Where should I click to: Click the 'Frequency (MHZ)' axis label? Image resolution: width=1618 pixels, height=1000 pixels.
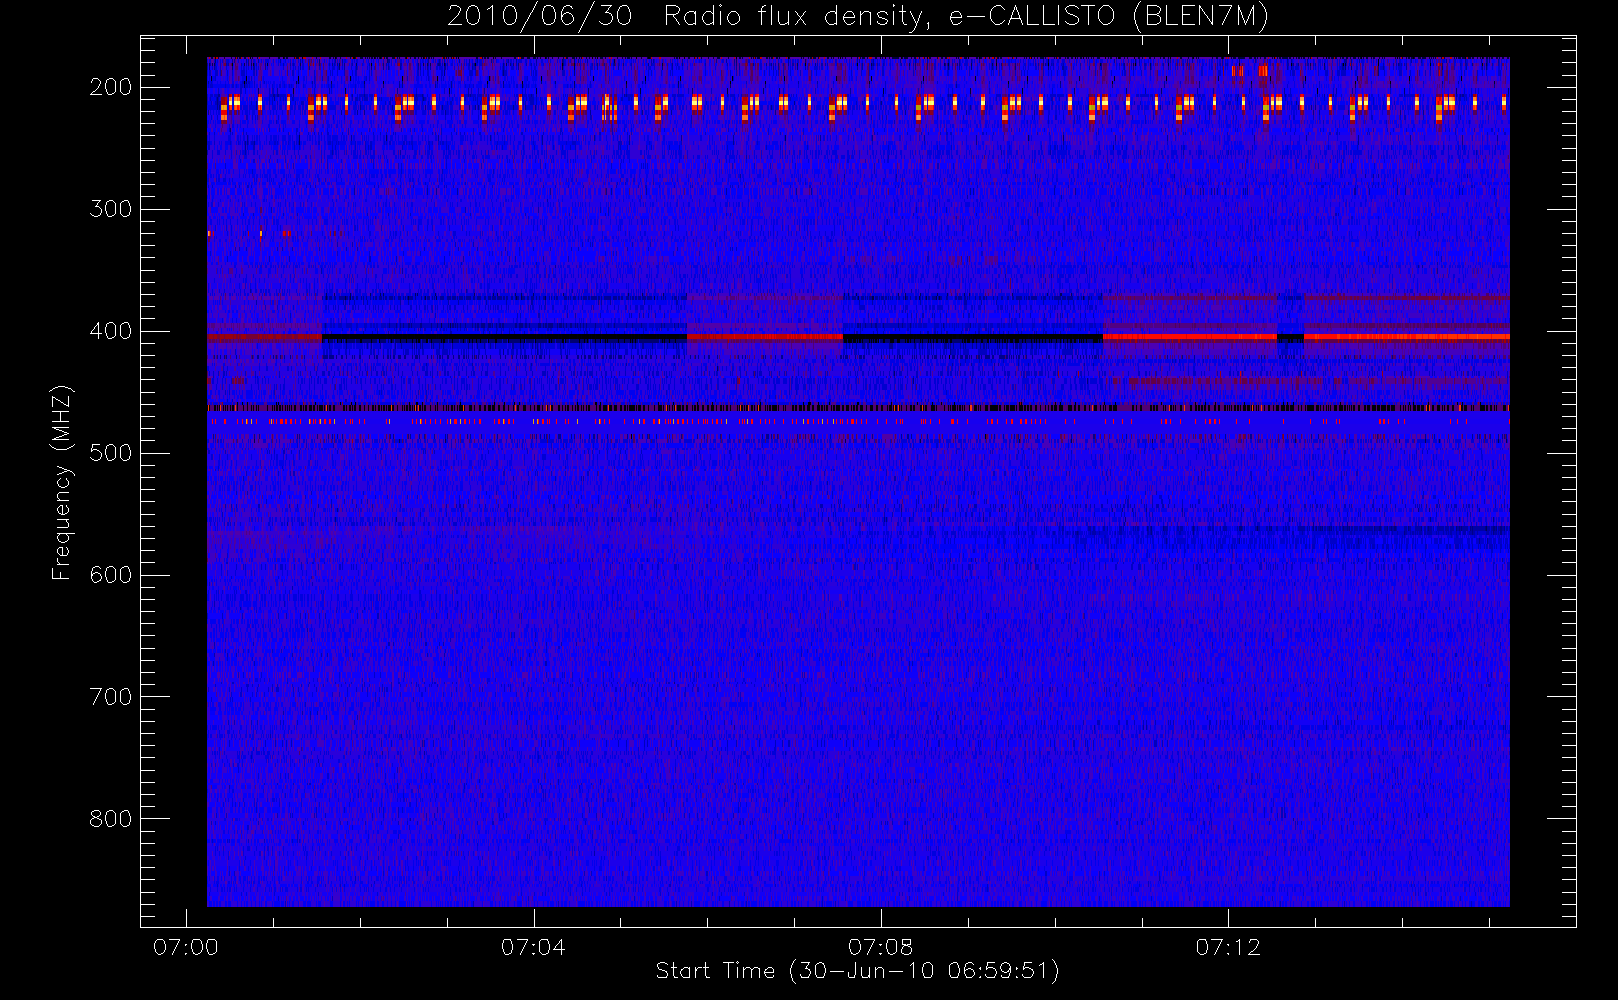point(62,483)
